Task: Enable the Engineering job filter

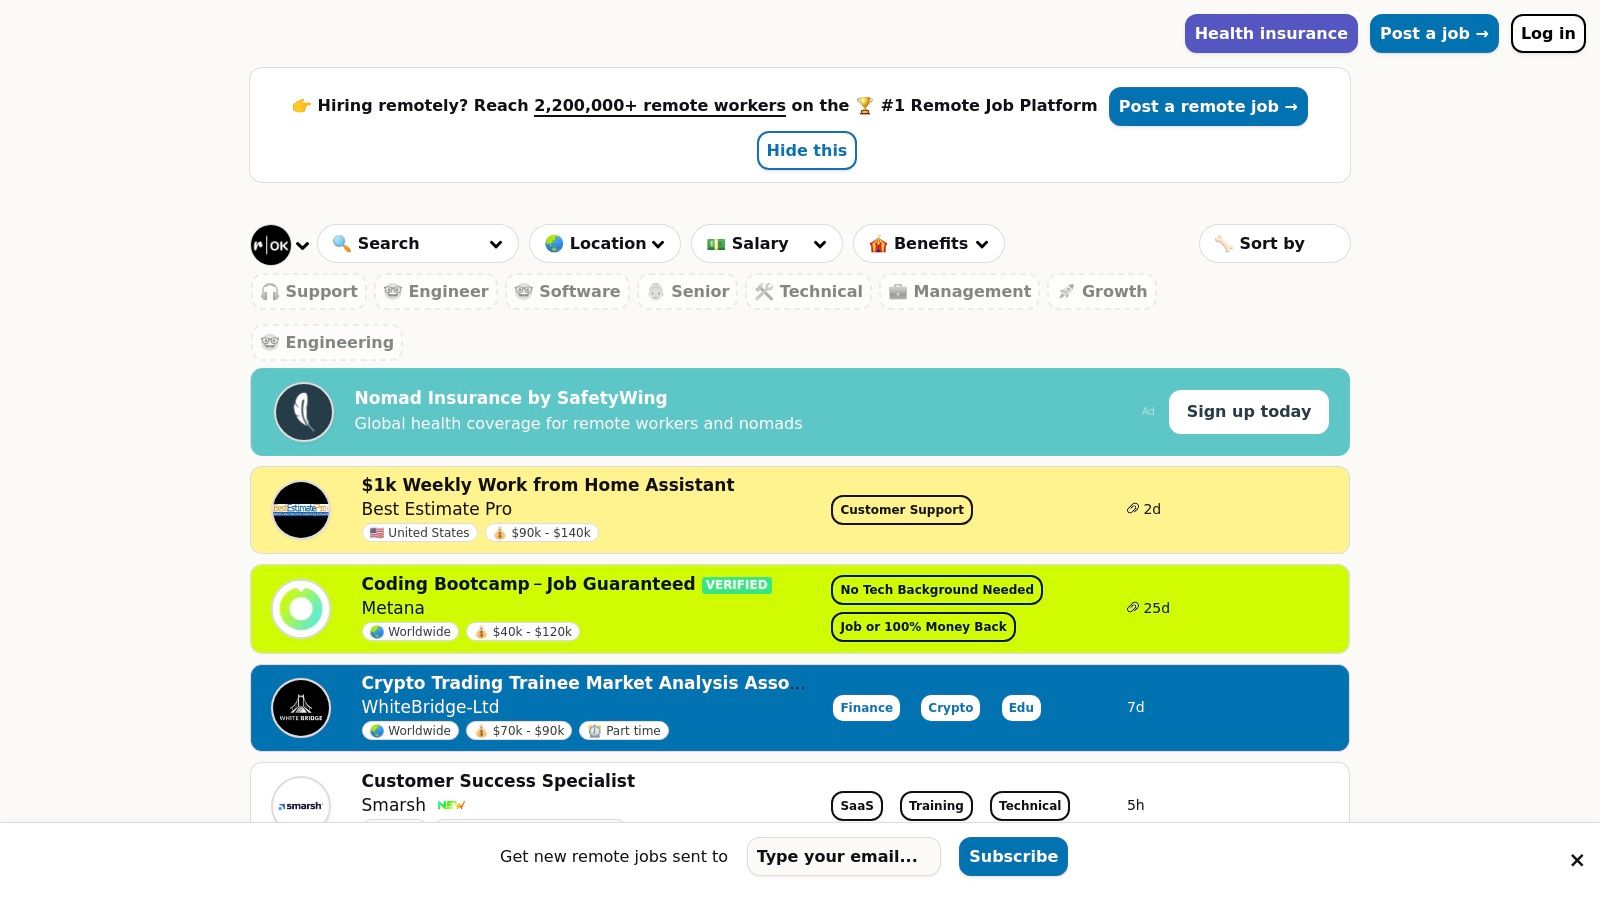Action: 327,342
